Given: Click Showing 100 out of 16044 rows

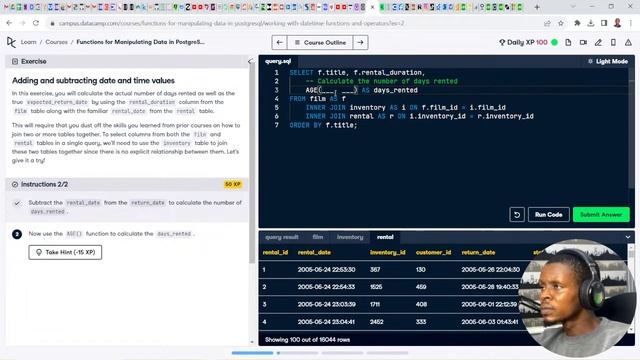Looking at the screenshot, I should pos(307,340).
